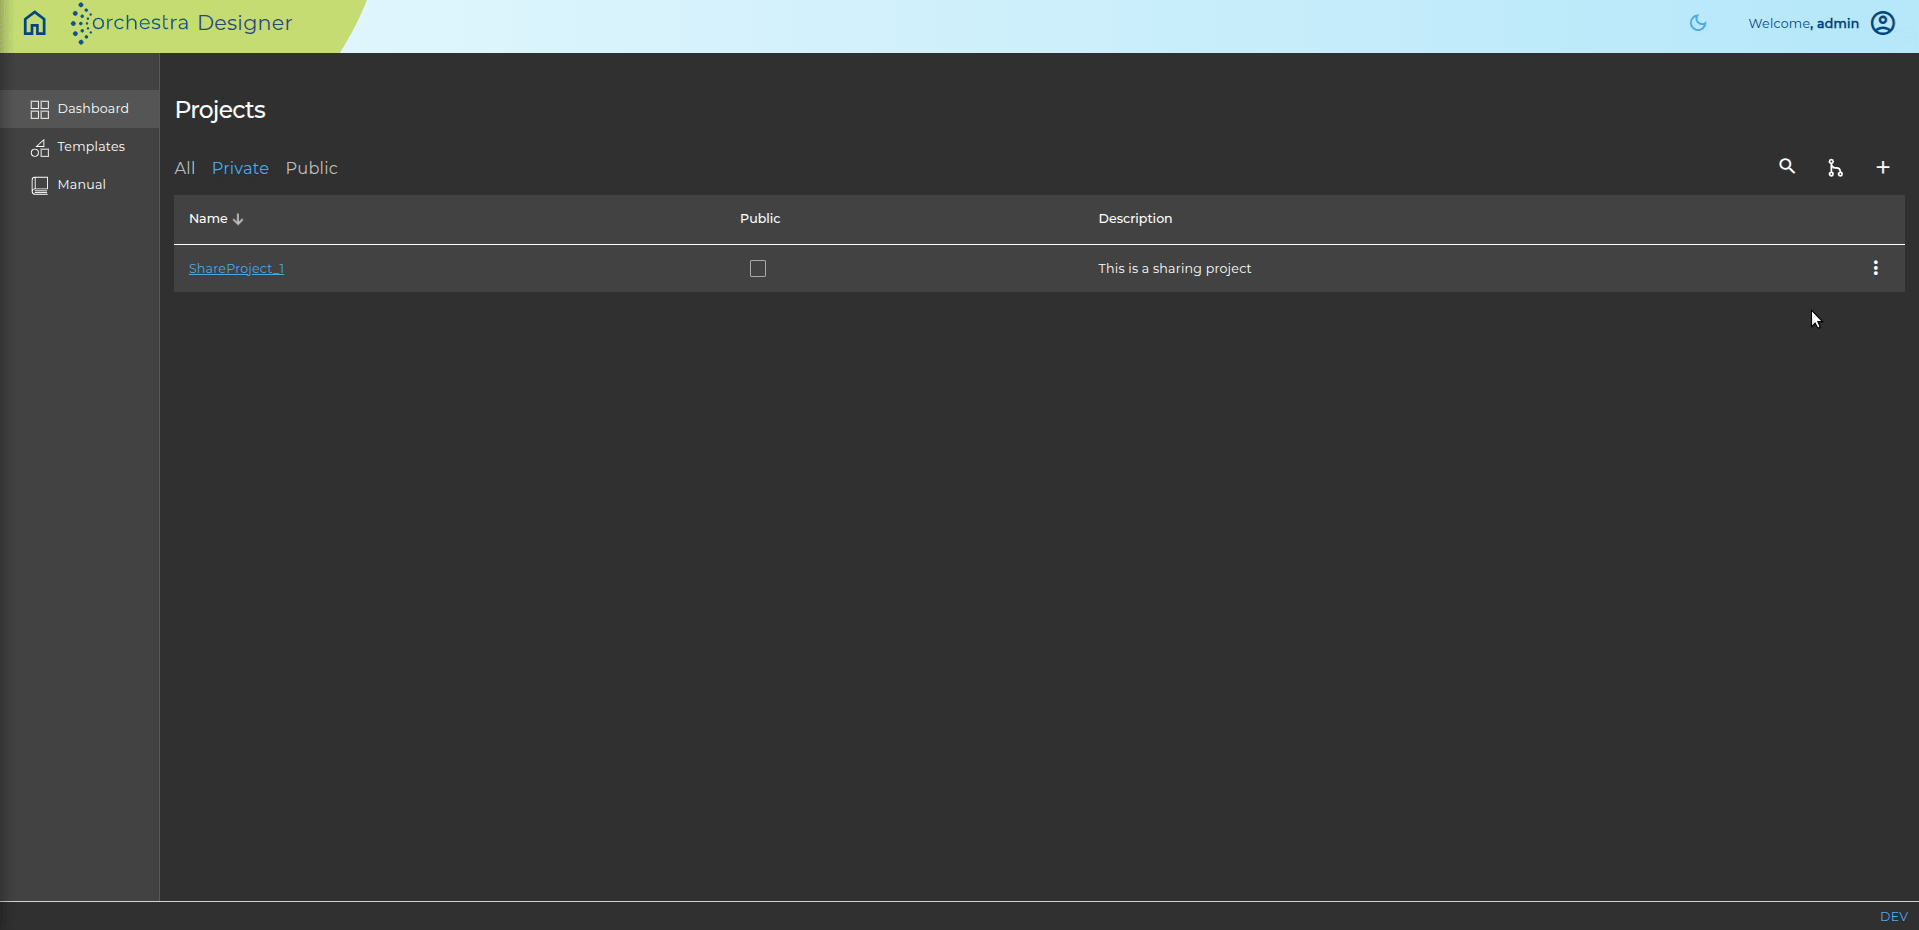Open ShareProject_1 row options menu

[1876, 268]
